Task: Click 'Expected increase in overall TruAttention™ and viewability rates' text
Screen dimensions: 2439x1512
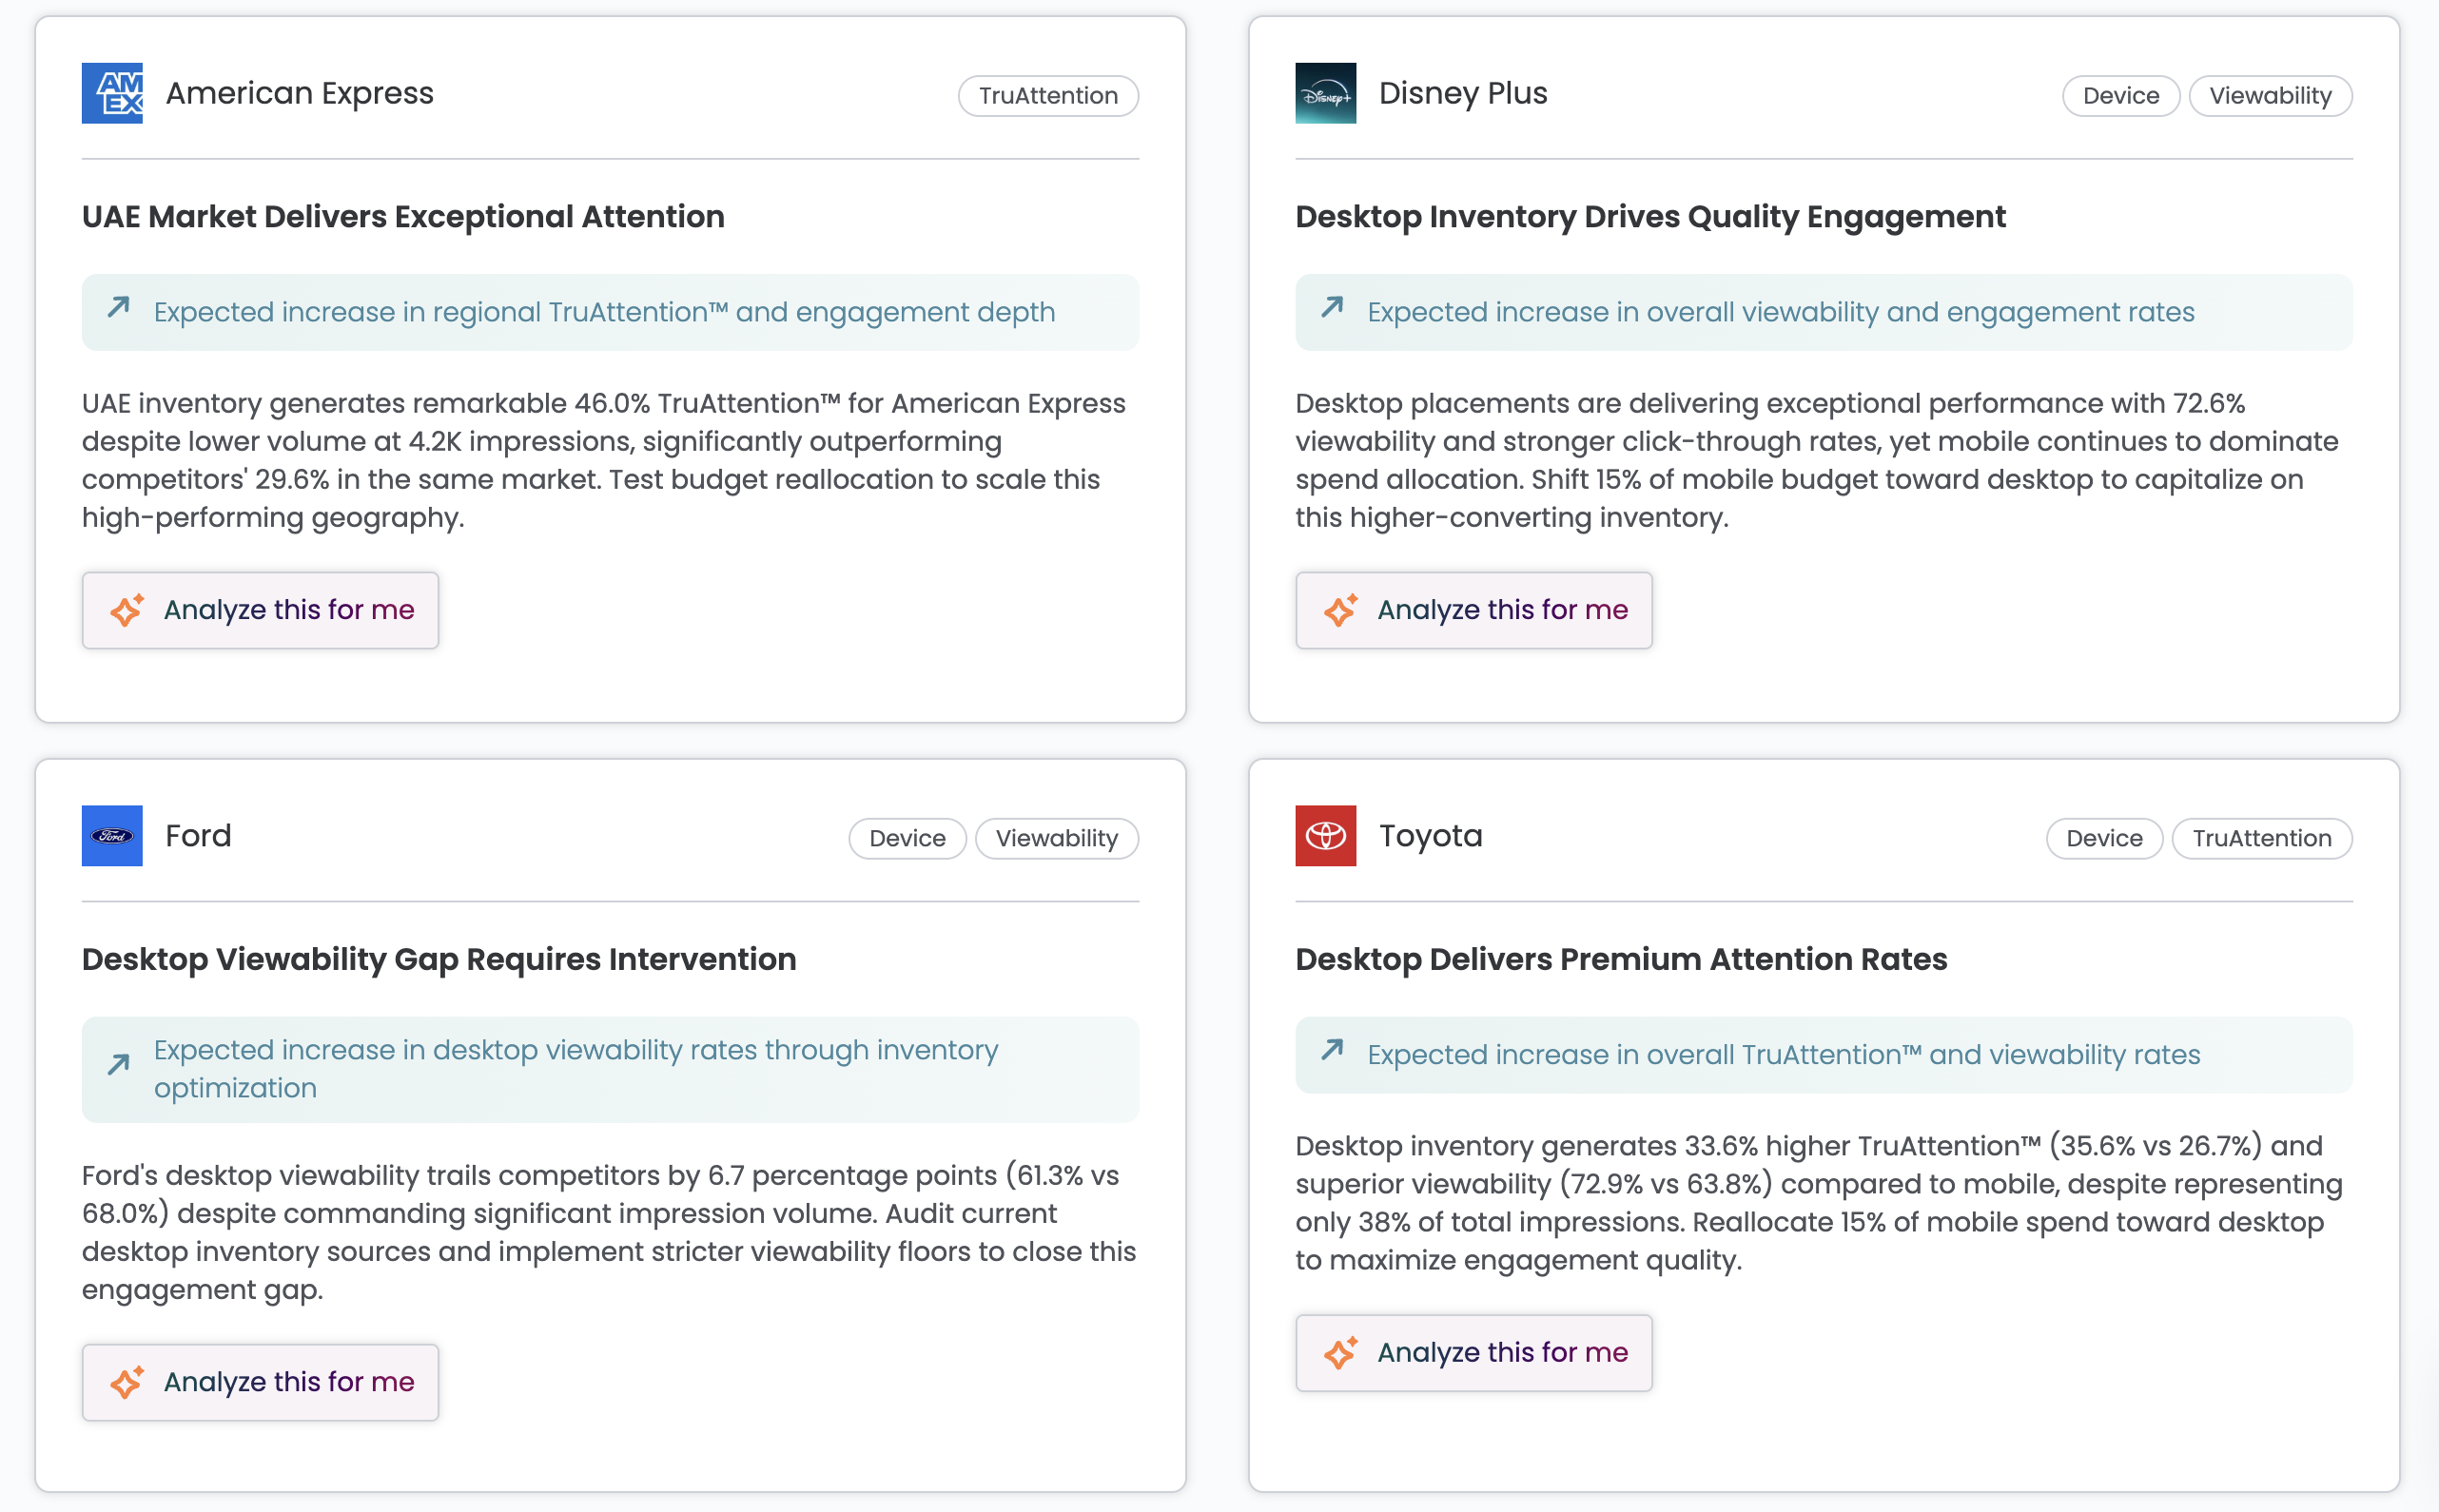Action: coord(1784,1055)
